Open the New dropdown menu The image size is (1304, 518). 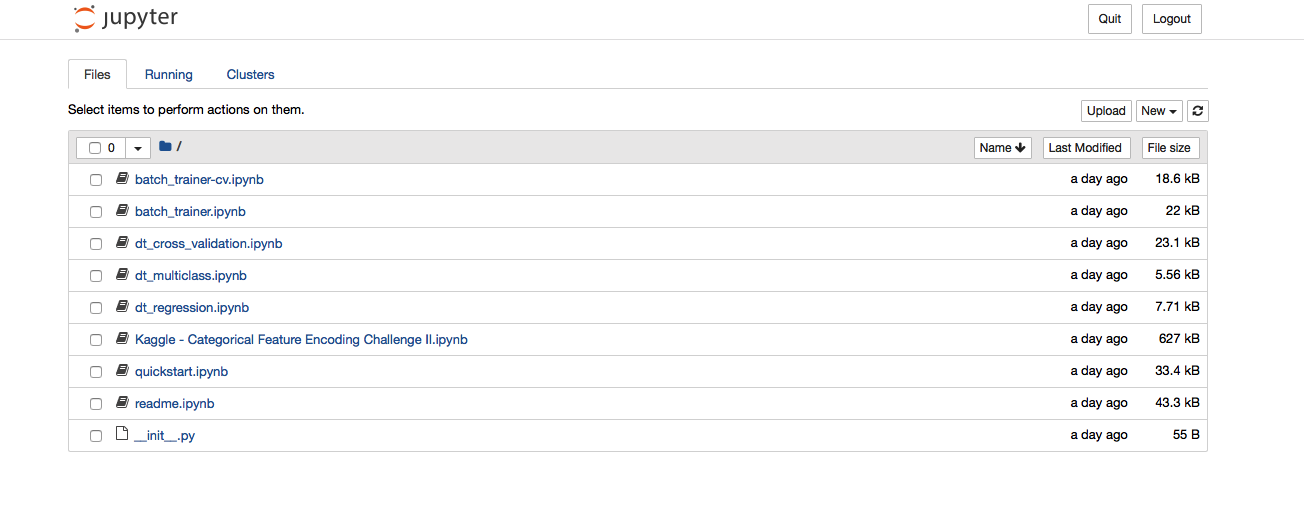tap(1159, 111)
